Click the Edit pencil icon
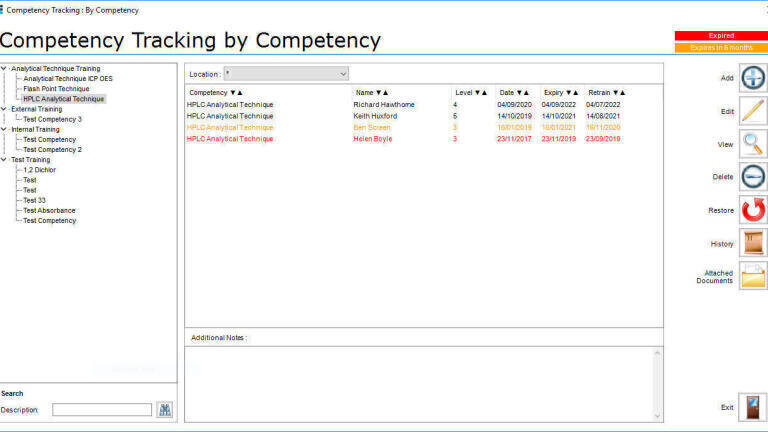 pos(753,111)
